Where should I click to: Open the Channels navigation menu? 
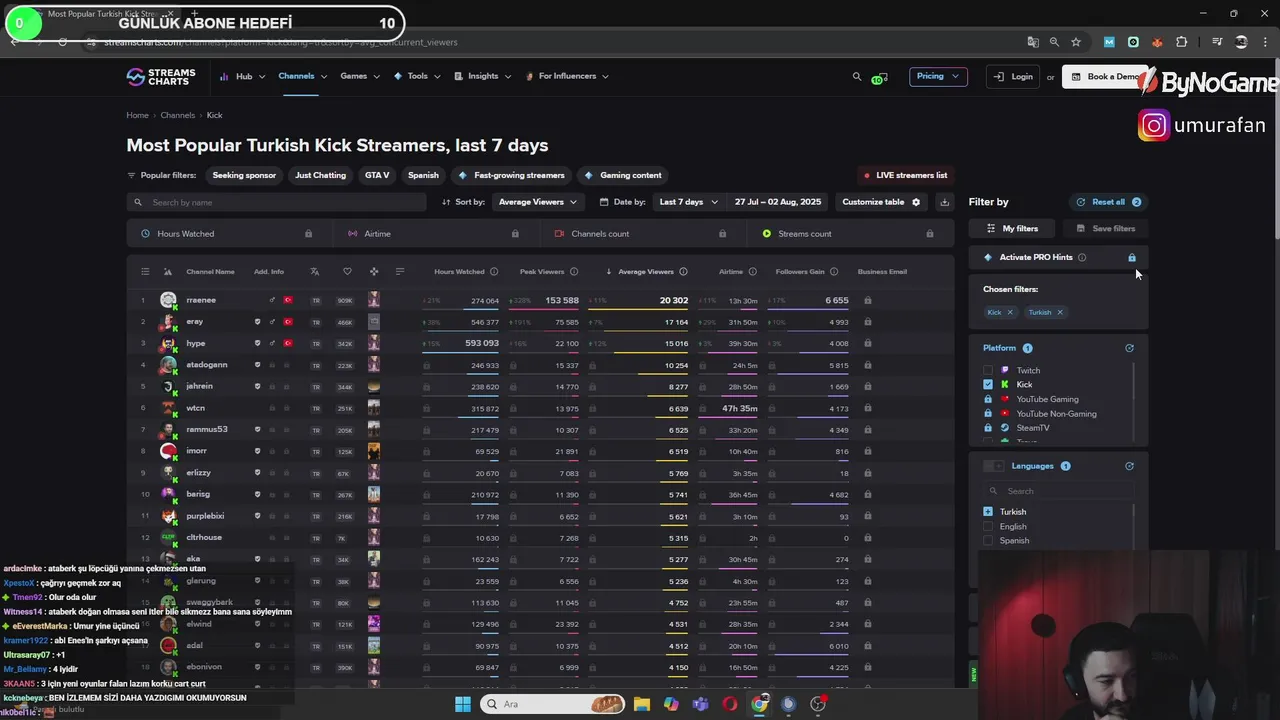click(301, 76)
